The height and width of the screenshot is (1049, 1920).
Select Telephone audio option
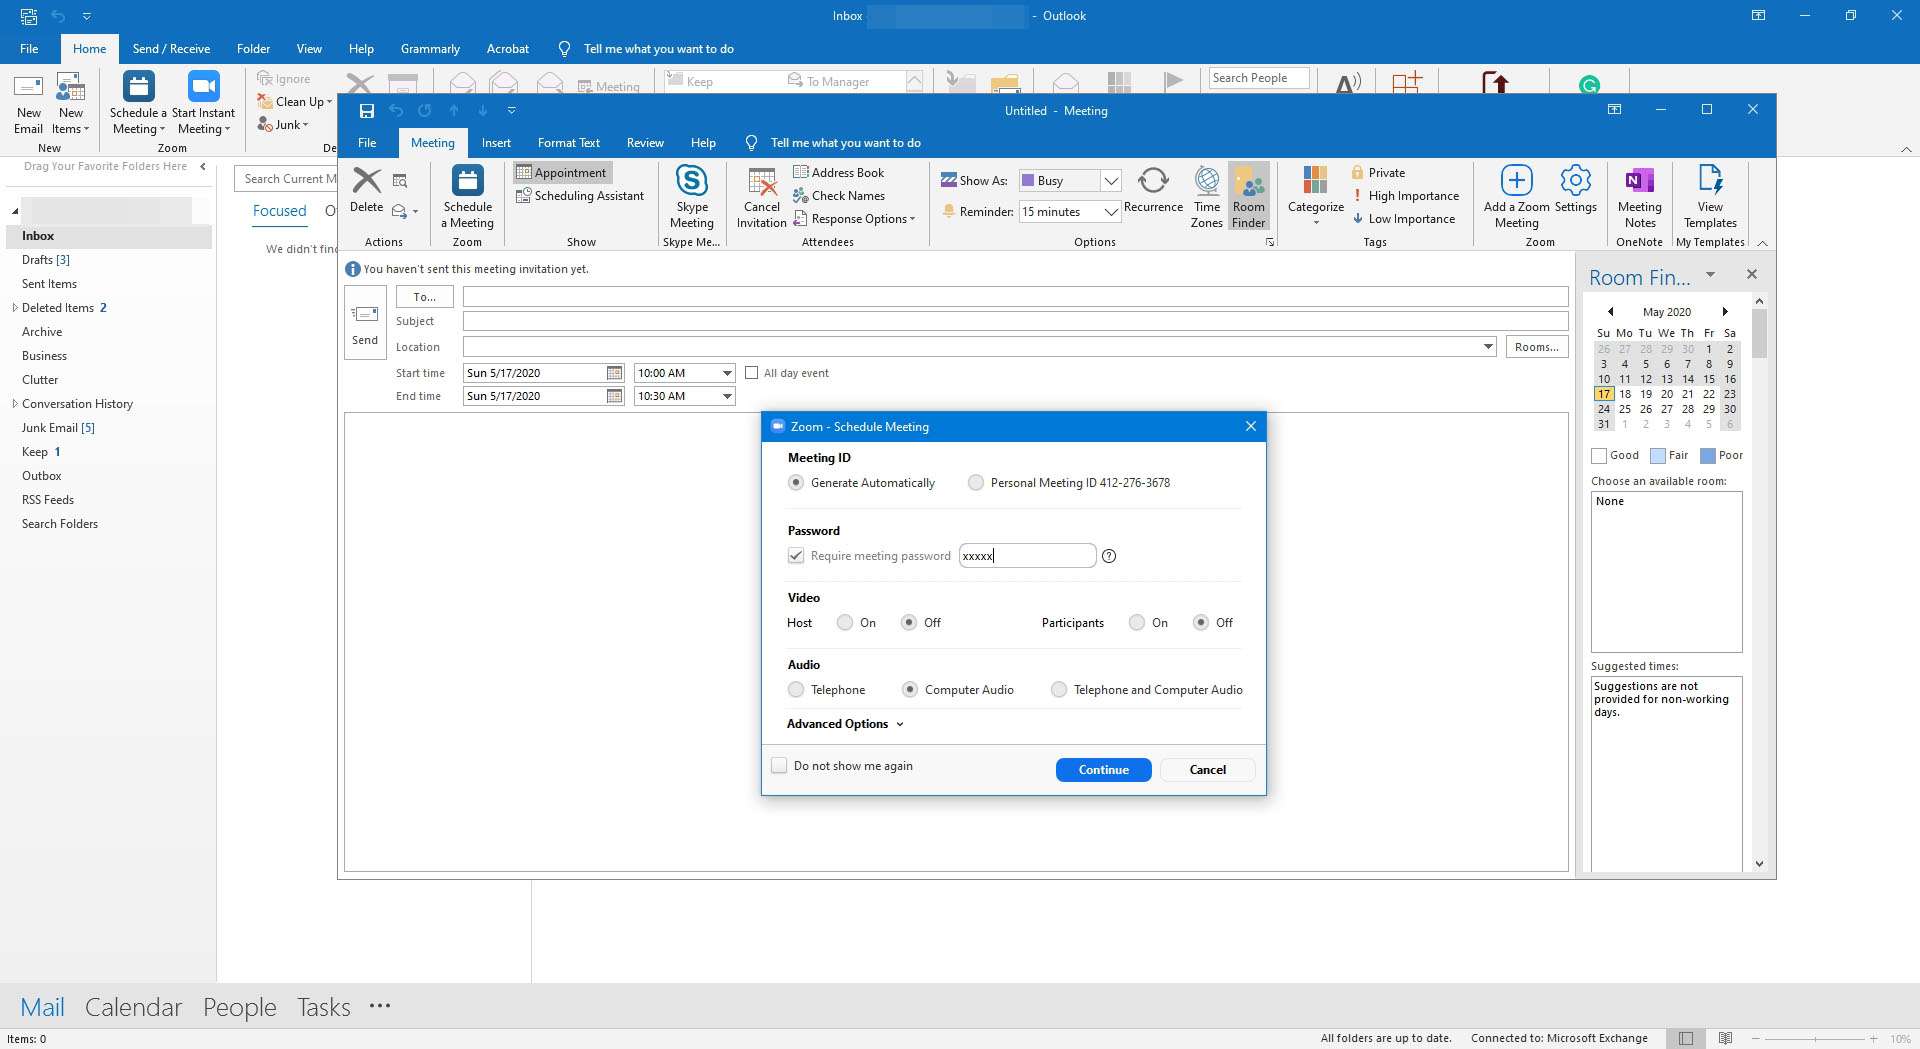[x=795, y=689]
